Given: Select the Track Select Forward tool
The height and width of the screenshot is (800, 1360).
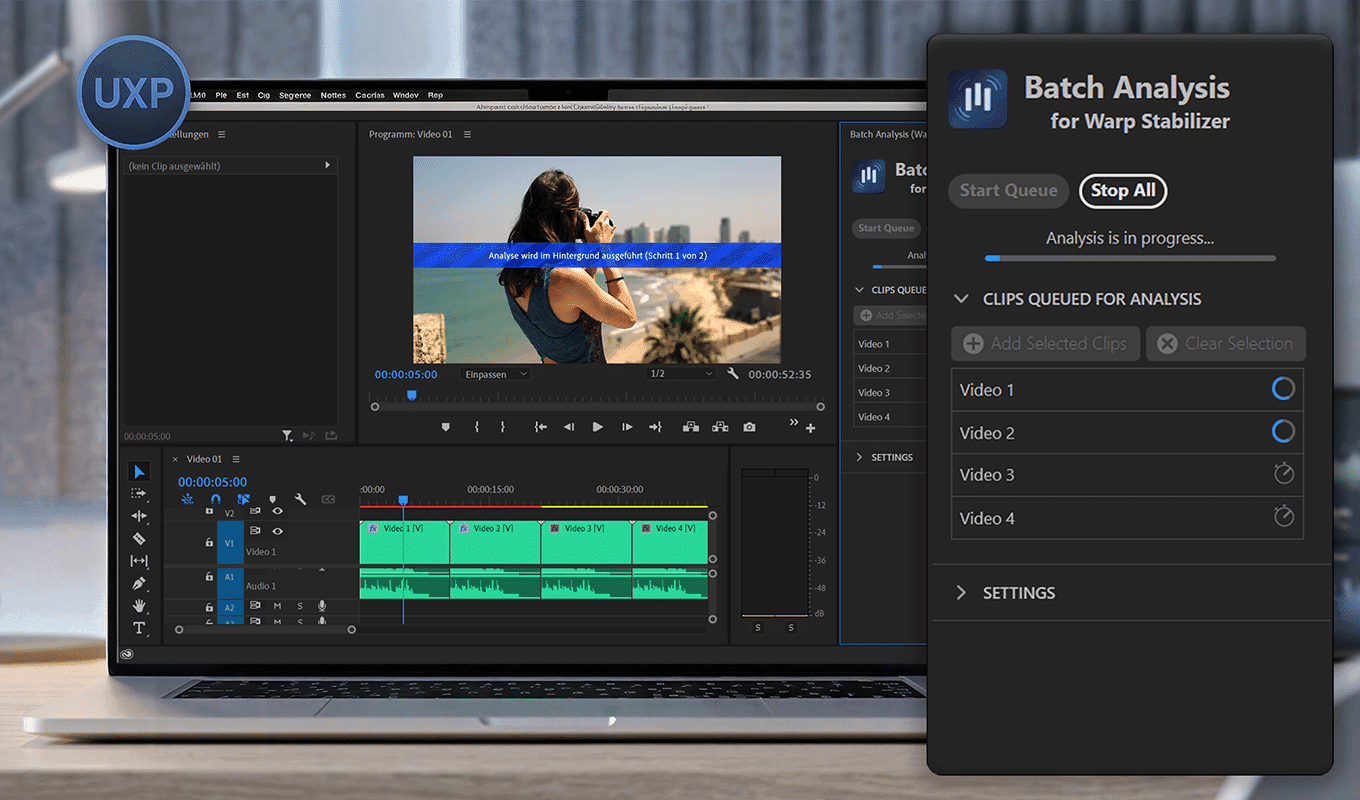Looking at the screenshot, I should pyautogui.click(x=139, y=493).
